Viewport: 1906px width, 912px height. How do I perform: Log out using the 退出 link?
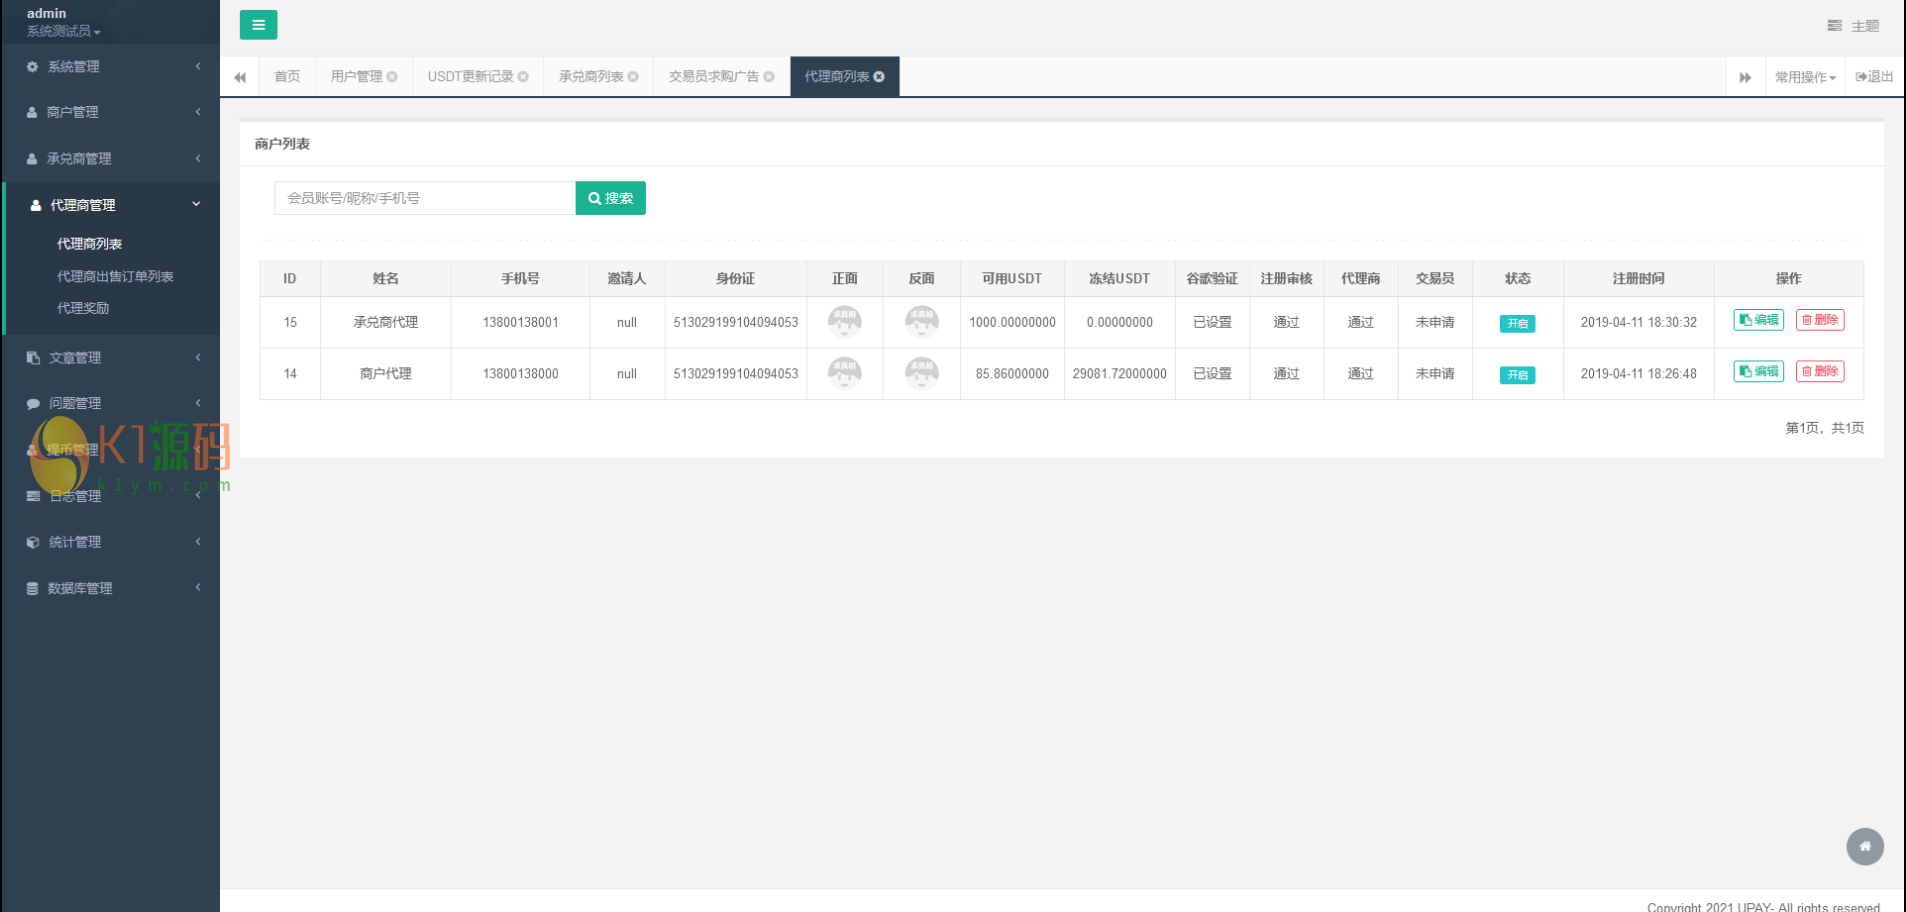pyautogui.click(x=1874, y=77)
